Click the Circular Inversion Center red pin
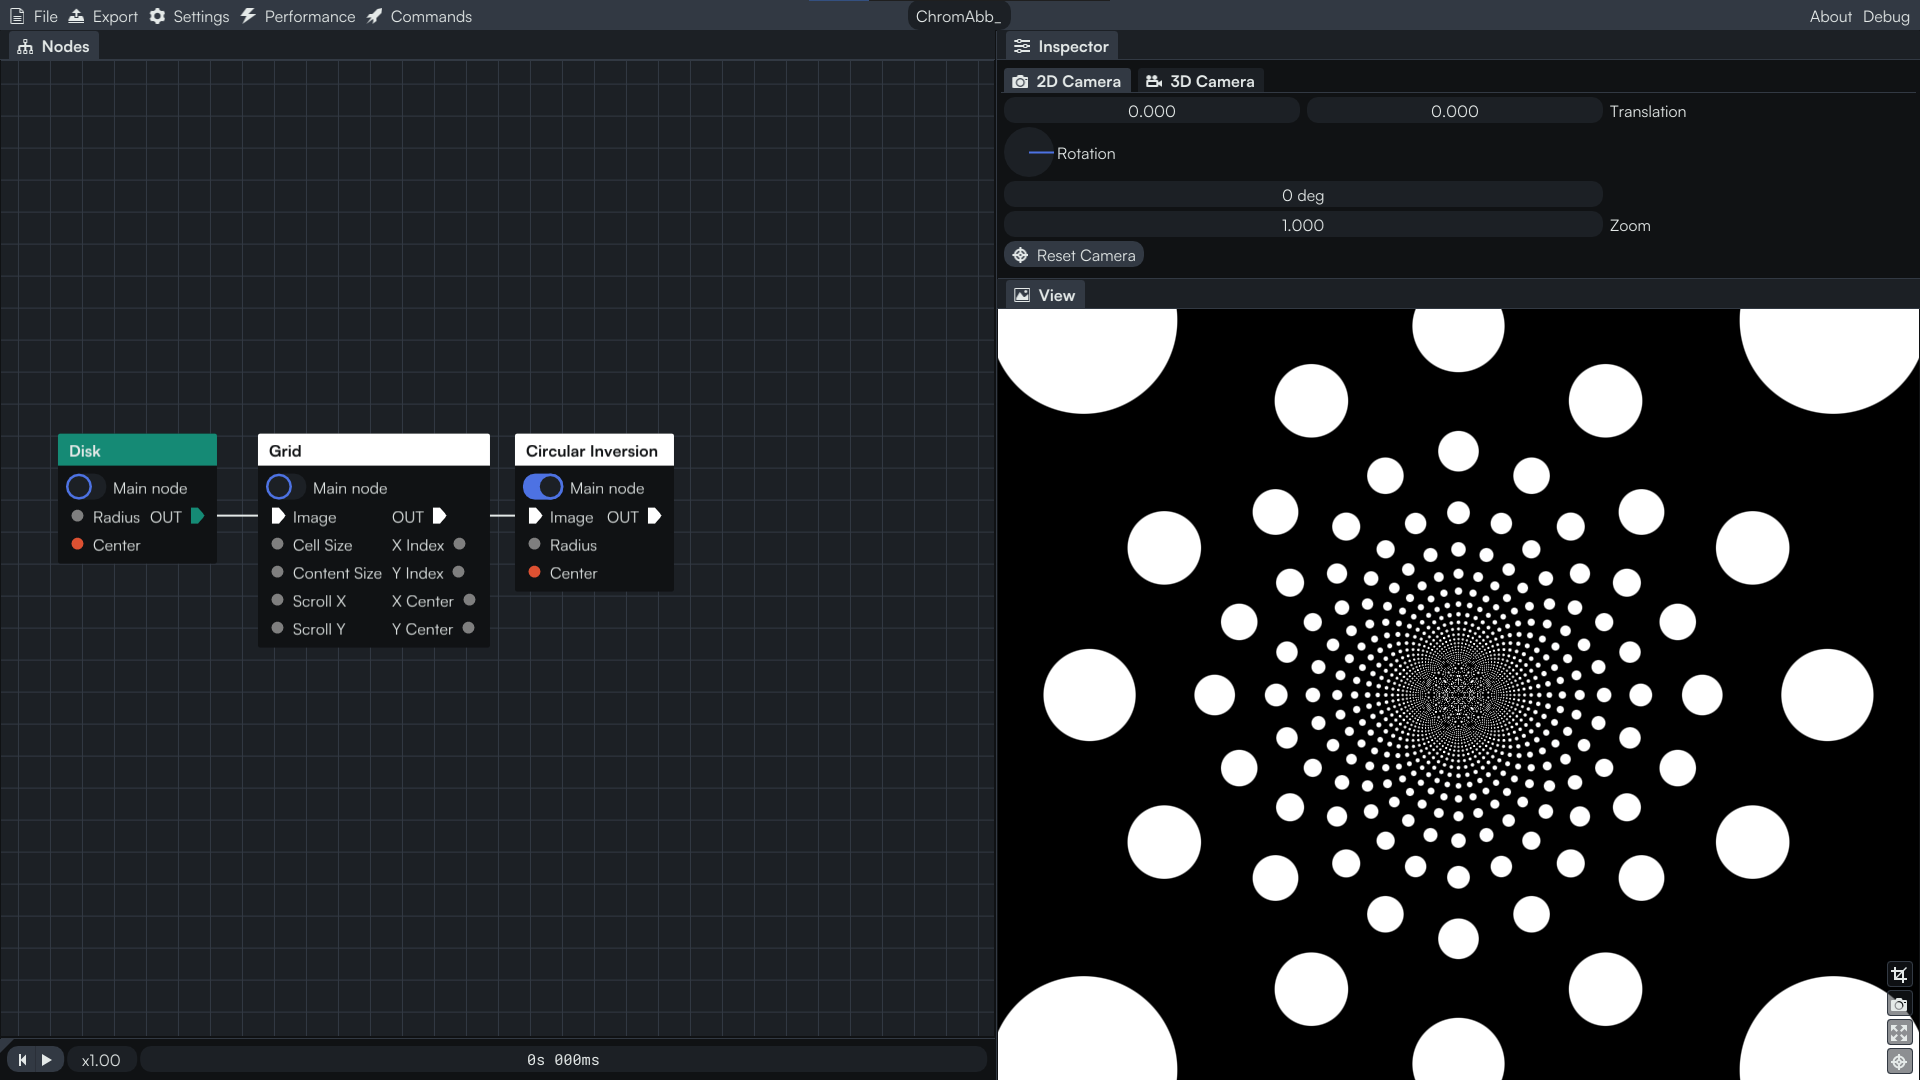This screenshot has height=1080, width=1920. click(534, 572)
